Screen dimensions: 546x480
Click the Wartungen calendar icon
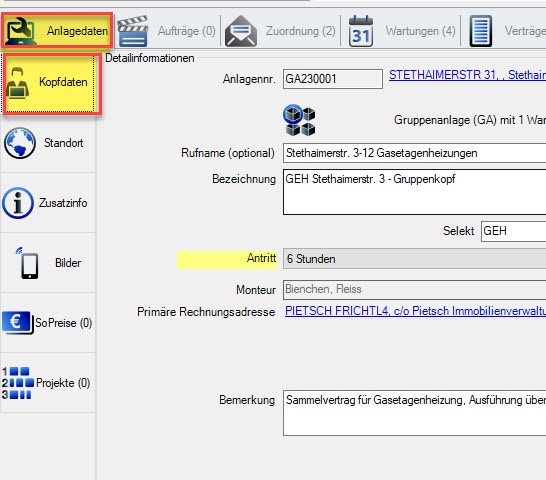[361, 31]
